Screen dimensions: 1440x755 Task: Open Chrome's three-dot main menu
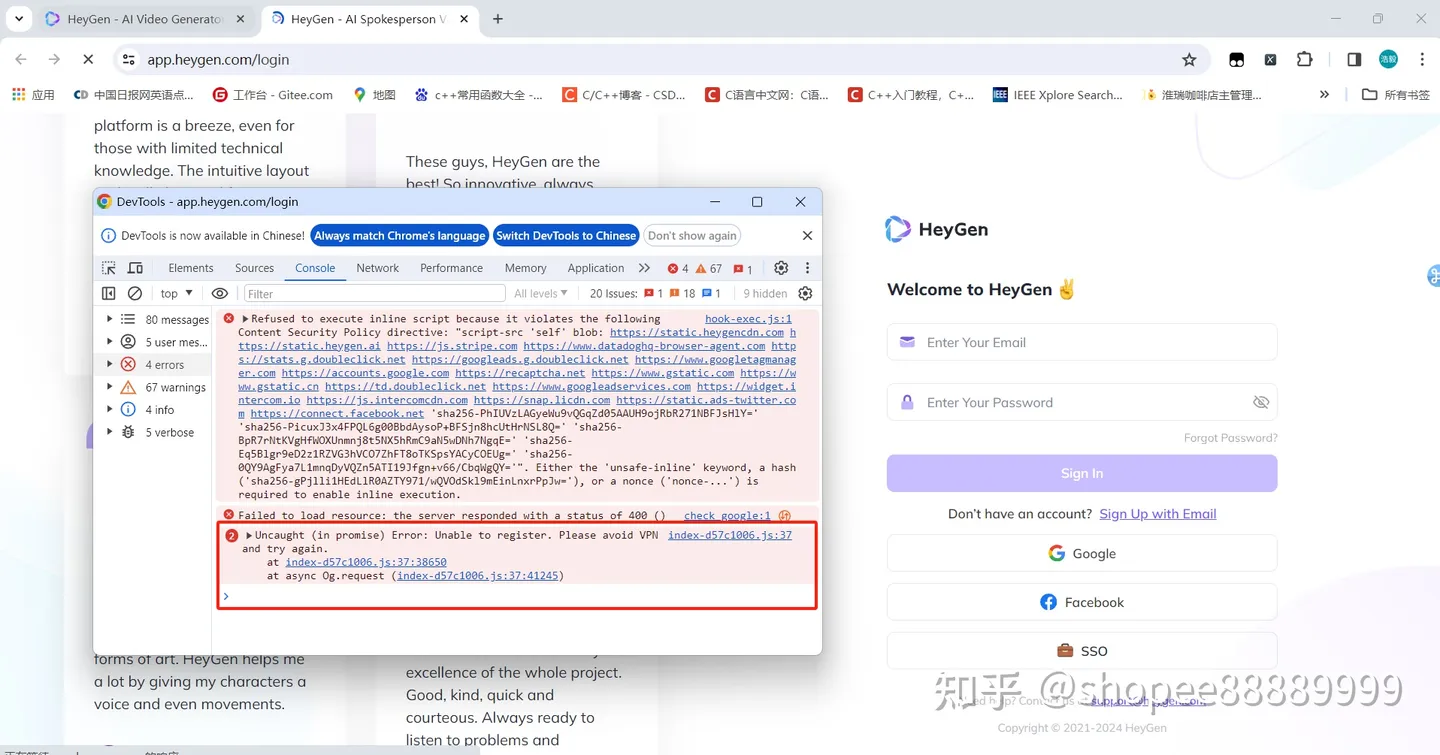1422,60
